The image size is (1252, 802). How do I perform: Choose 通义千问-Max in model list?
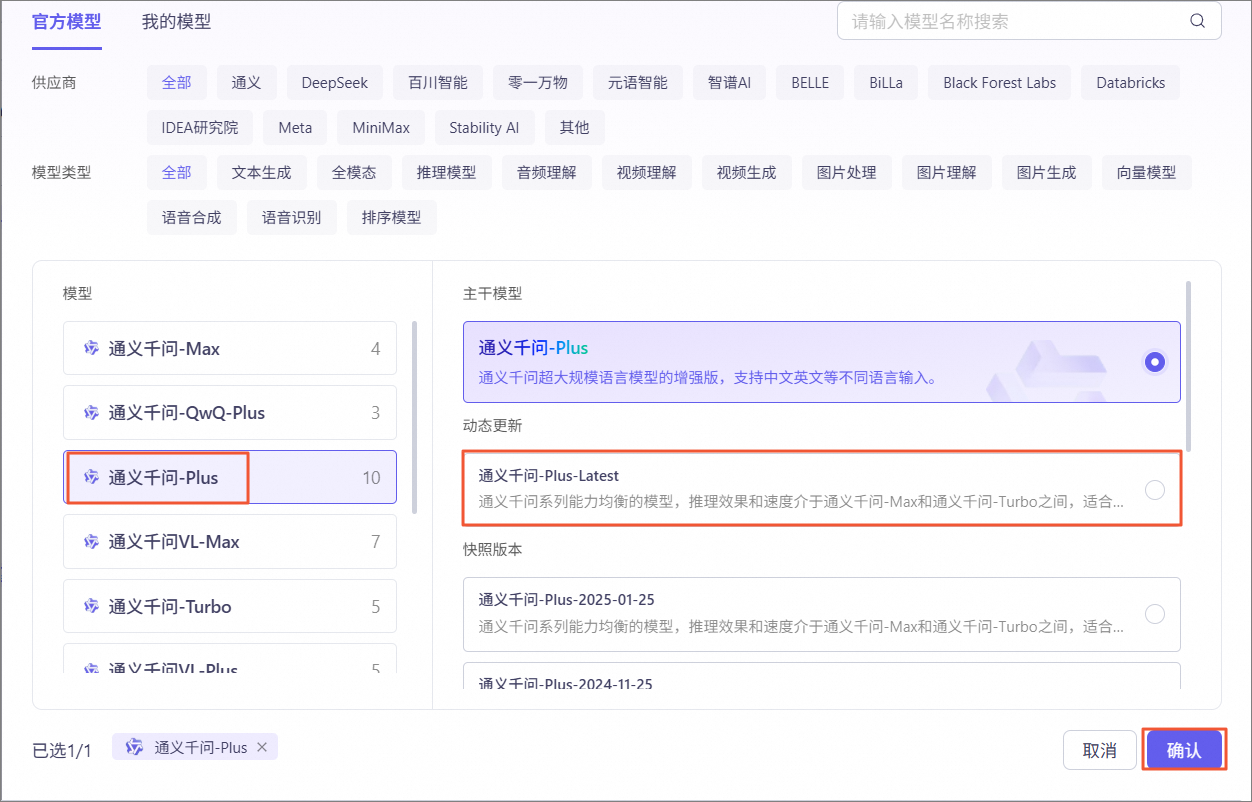(x=230, y=349)
